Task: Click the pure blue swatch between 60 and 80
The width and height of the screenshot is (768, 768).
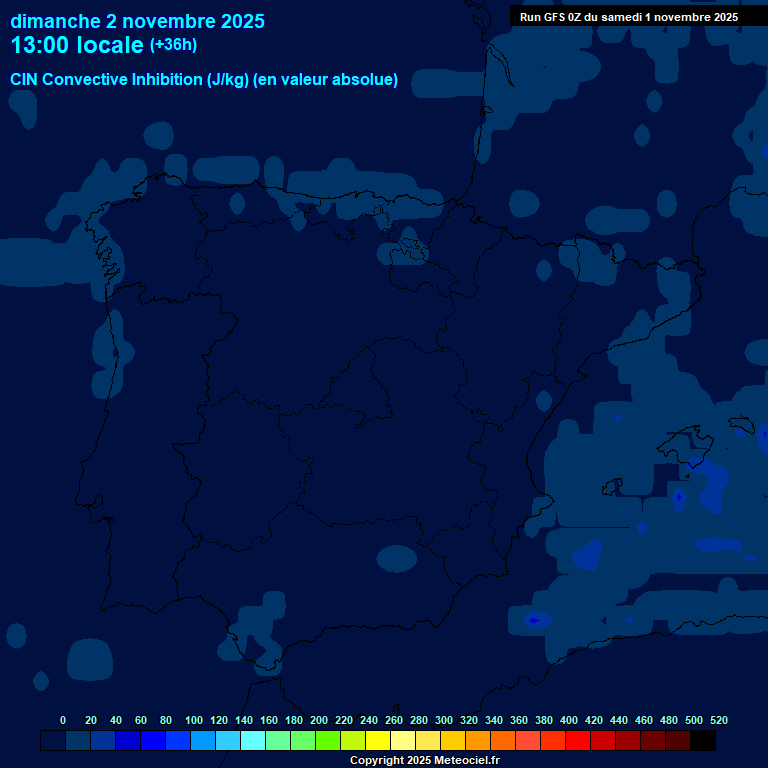Action: coord(153,740)
